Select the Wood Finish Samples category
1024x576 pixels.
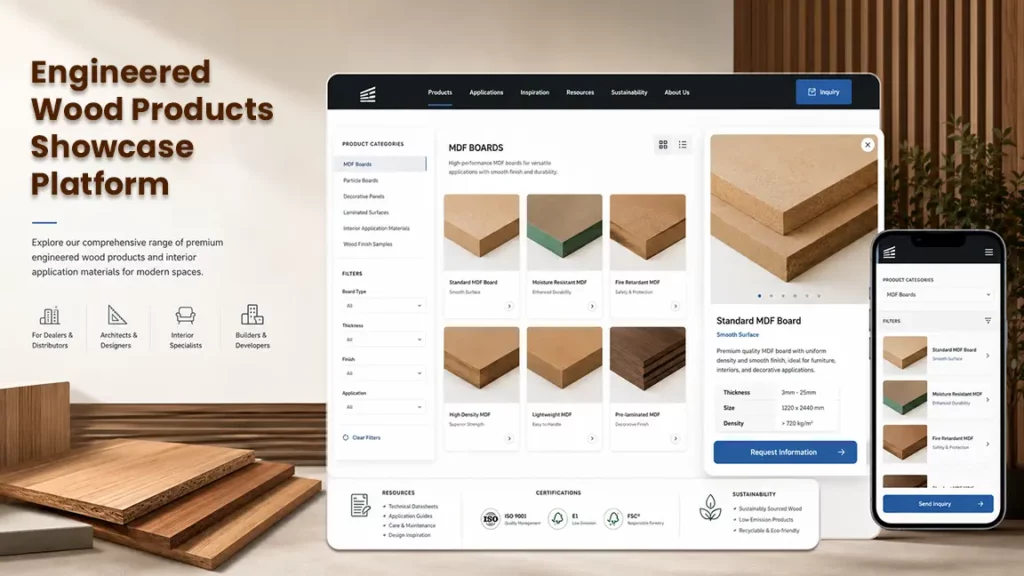point(368,244)
